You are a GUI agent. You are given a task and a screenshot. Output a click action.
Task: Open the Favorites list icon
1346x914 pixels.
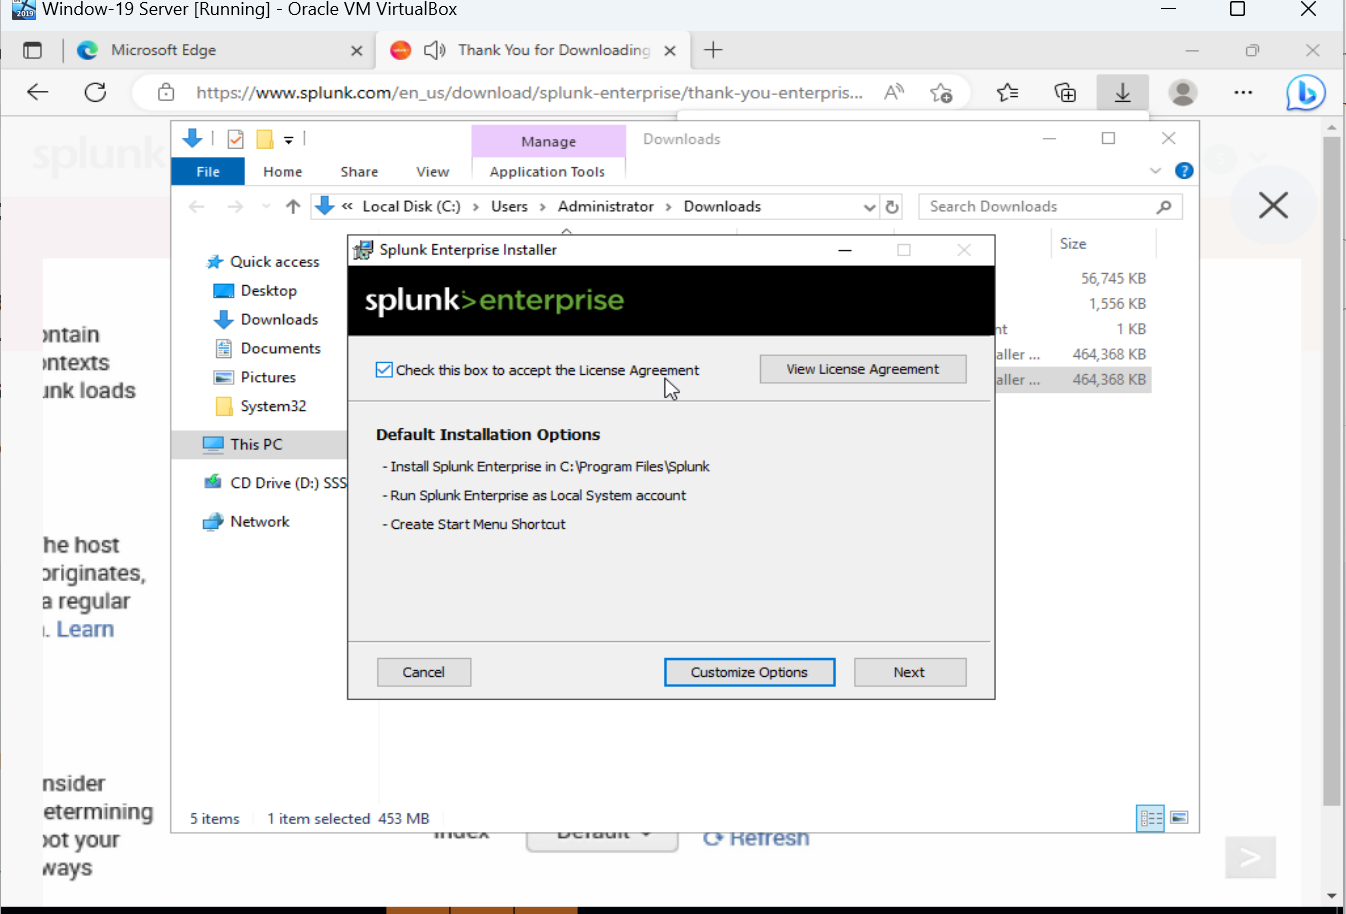pyautogui.click(x=1008, y=93)
